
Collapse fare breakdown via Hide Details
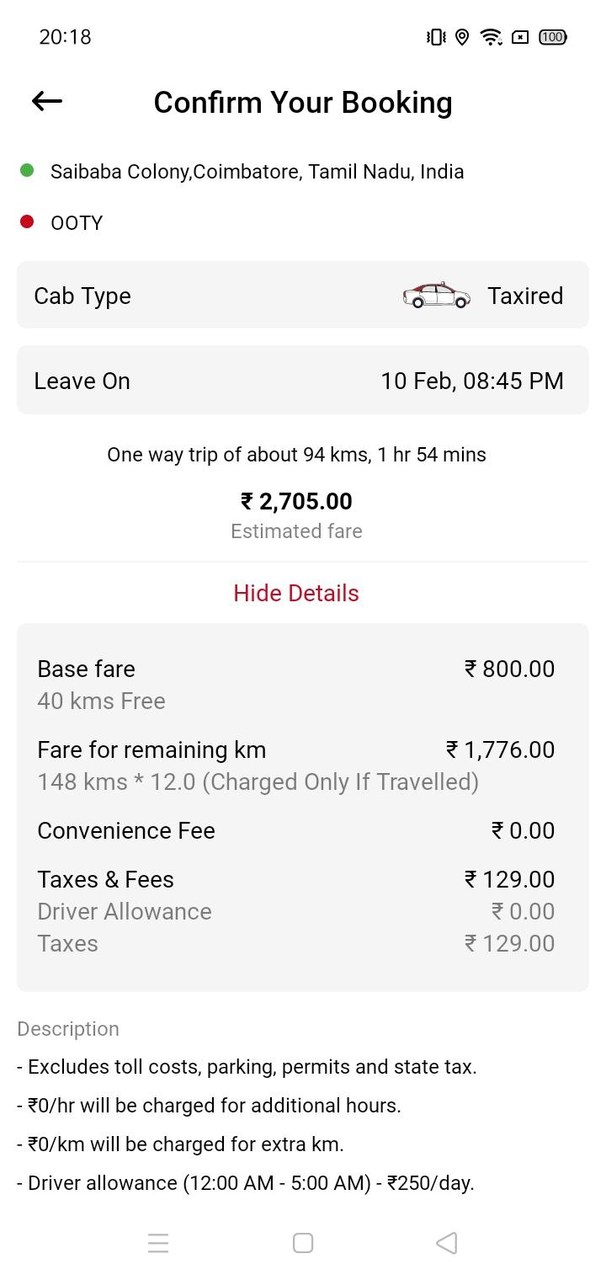[x=296, y=592]
